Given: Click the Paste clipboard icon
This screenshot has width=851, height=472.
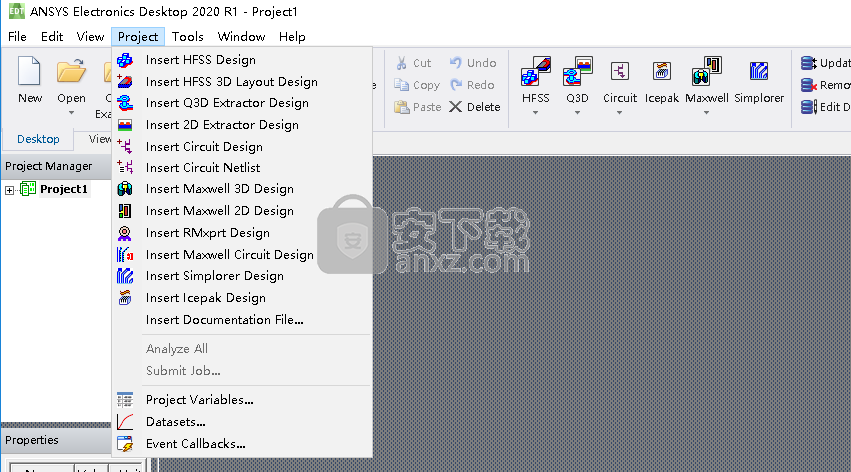Looking at the screenshot, I should (402, 107).
